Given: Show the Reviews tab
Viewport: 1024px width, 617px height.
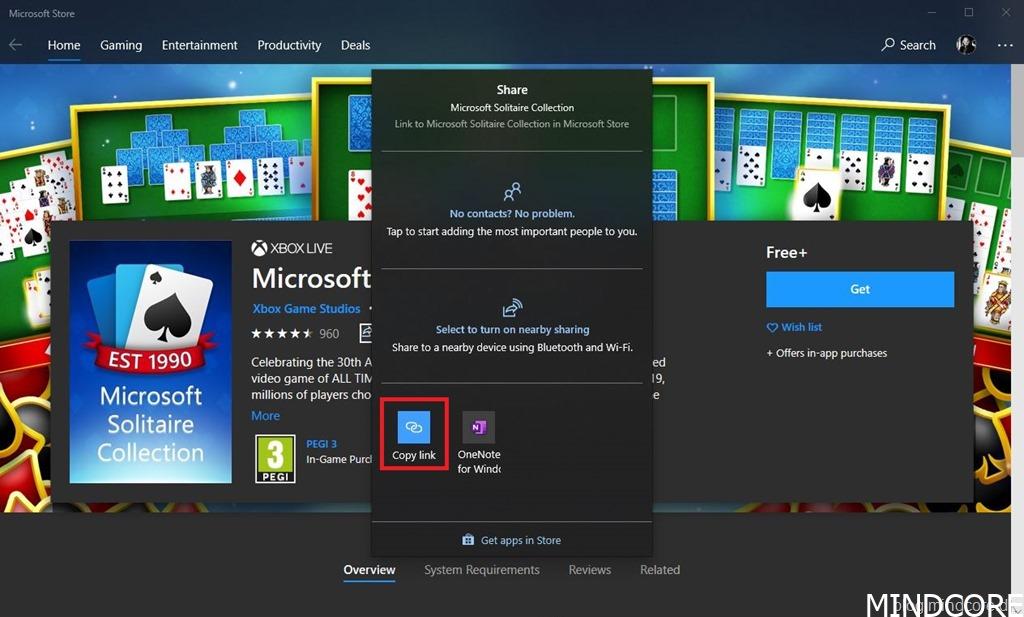Looking at the screenshot, I should tap(589, 570).
